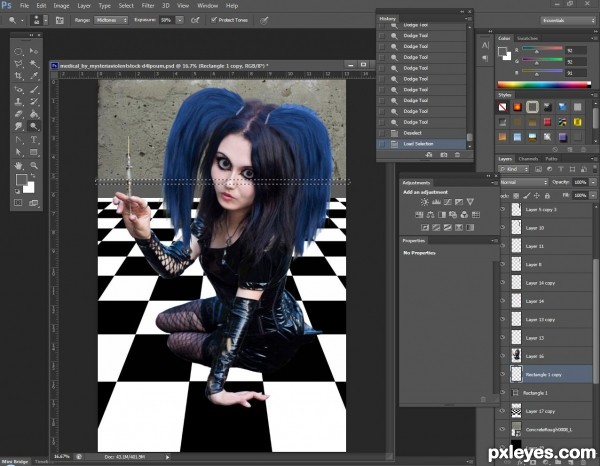Toggle the Protect Tones checkbox

click(214, 20)
